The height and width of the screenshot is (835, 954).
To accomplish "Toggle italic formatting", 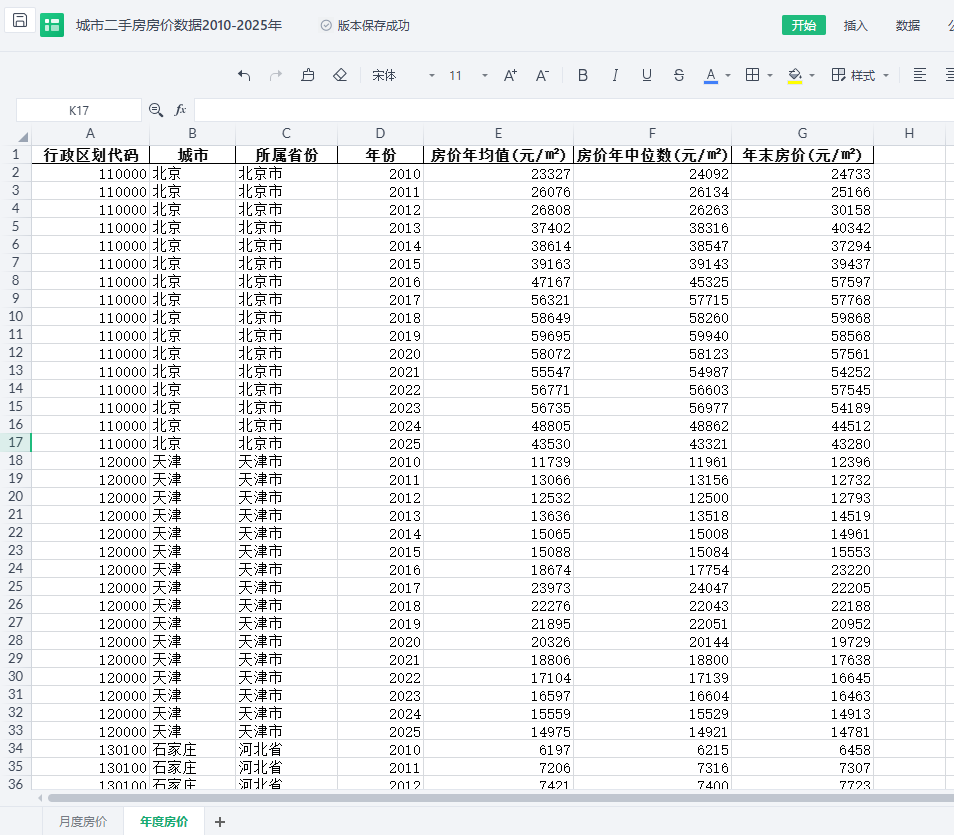I will (x=615, y=75).
